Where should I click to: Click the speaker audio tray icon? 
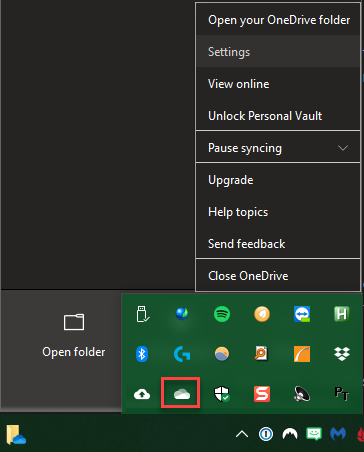[302, 394]
